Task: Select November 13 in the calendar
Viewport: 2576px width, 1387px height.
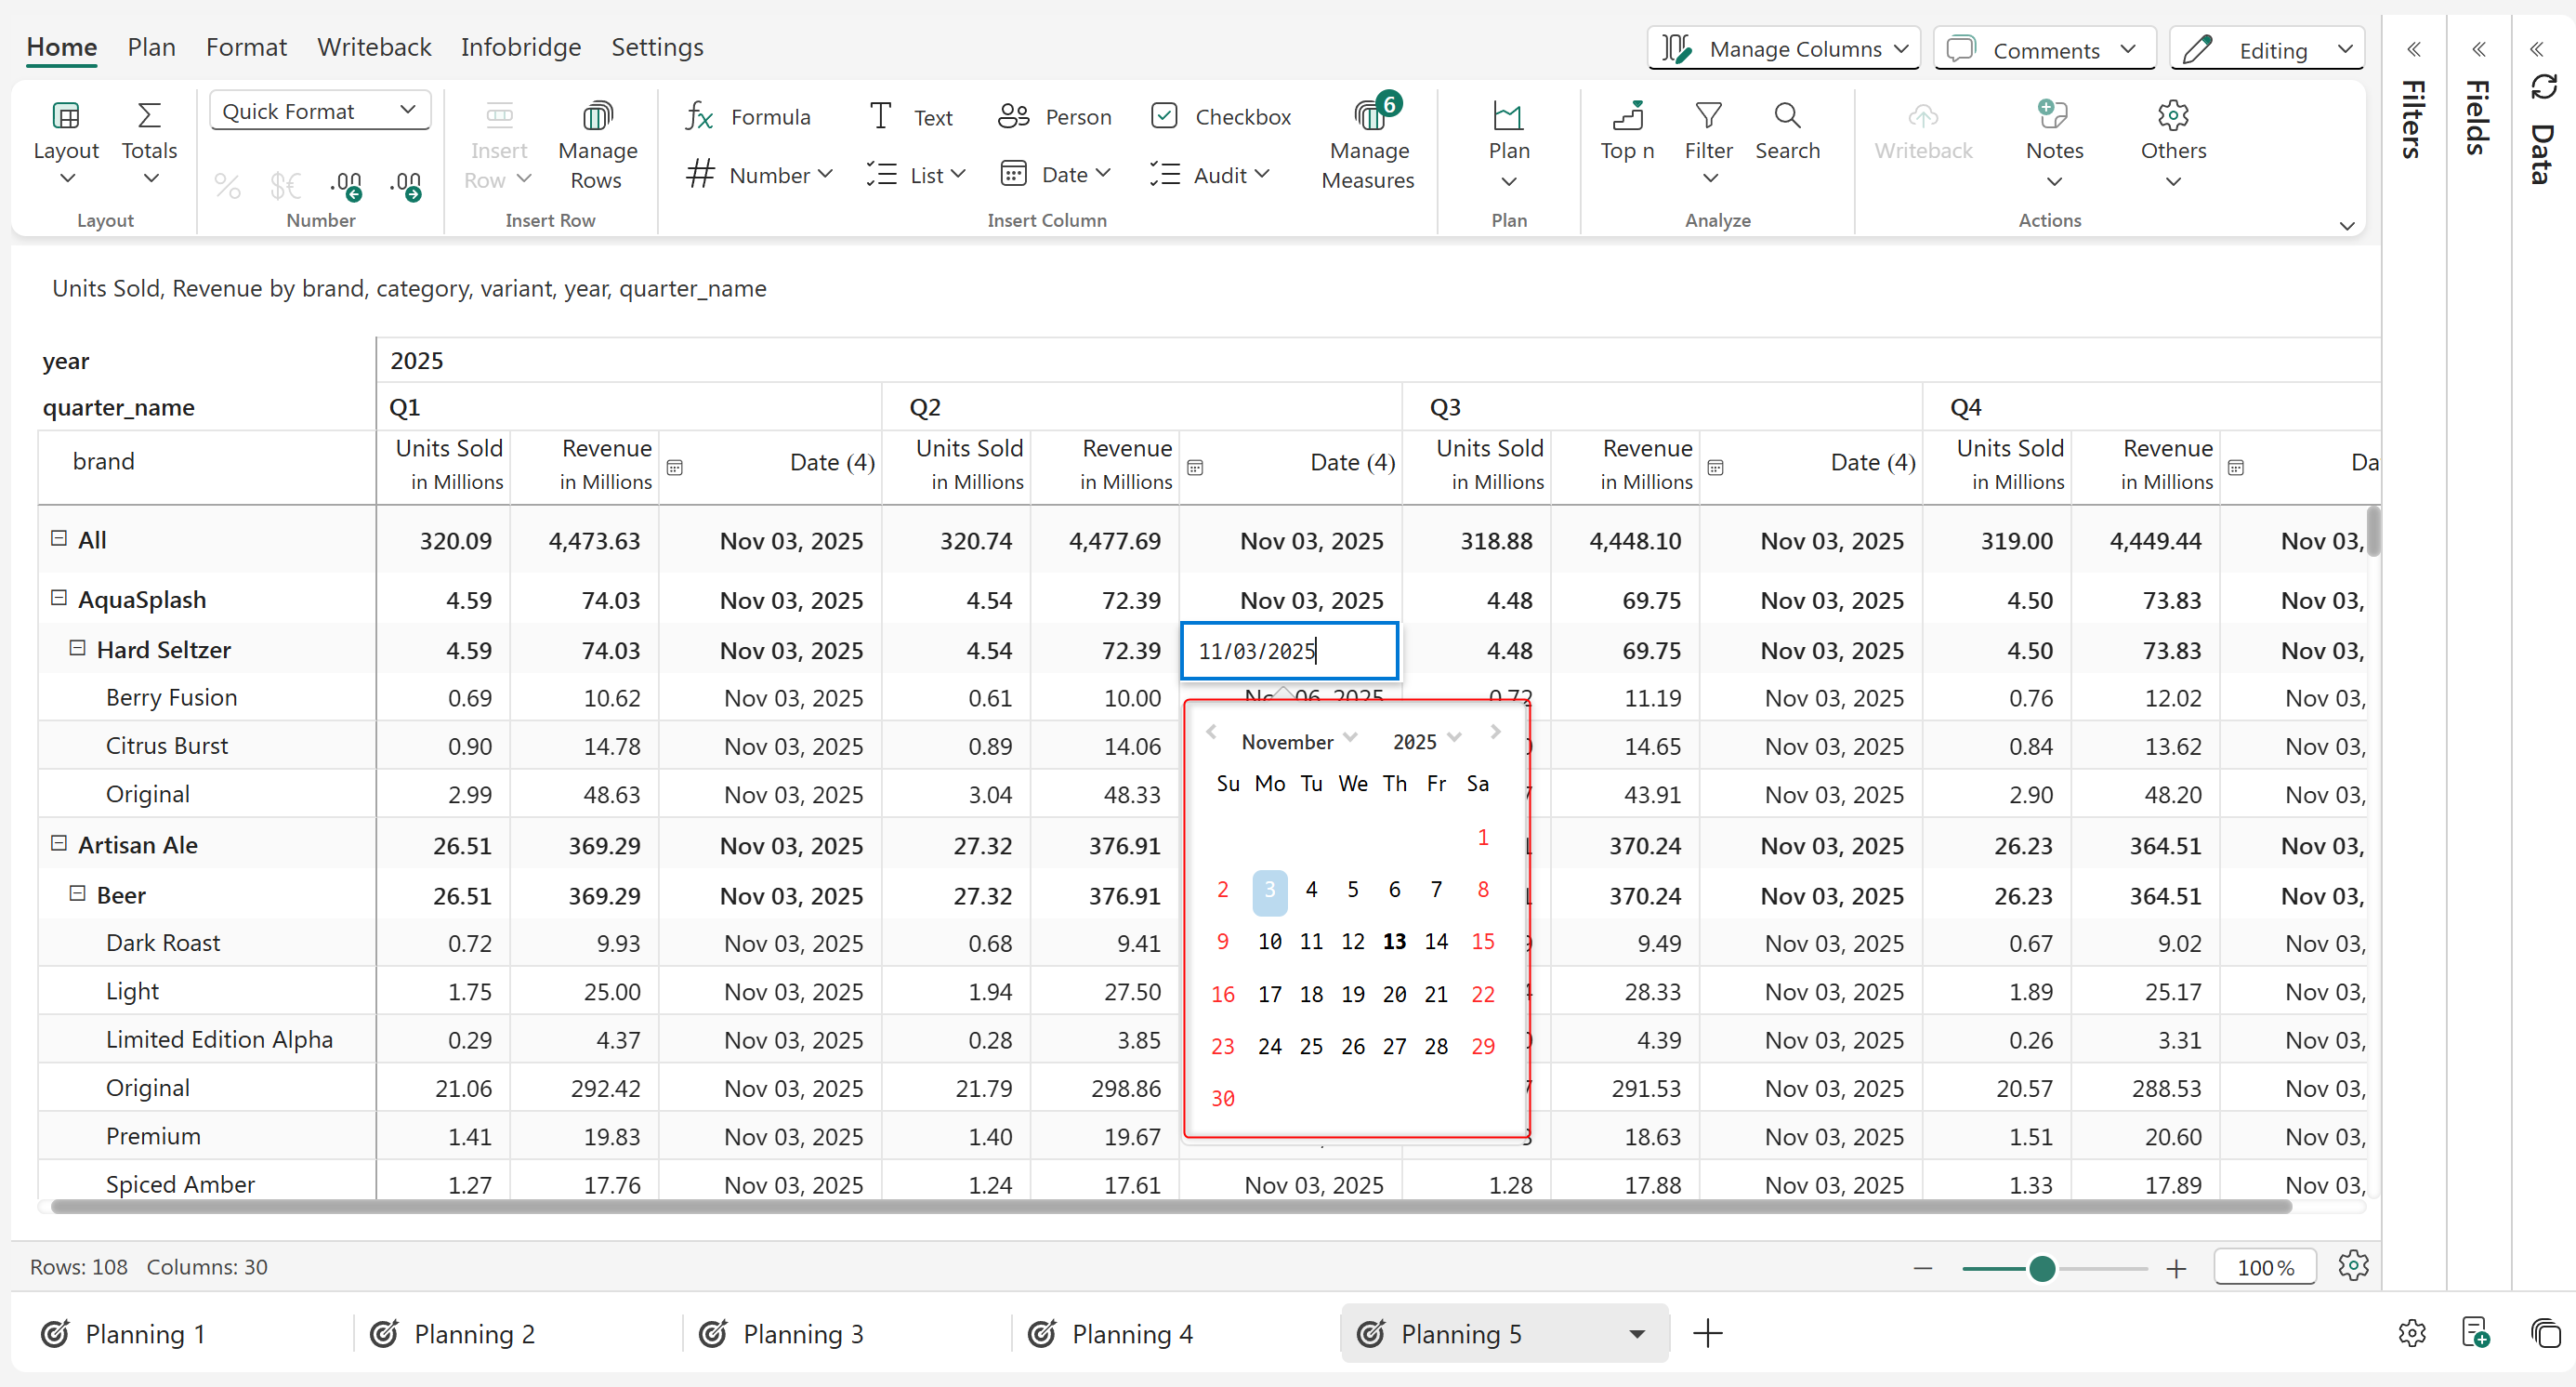Action: (1394, 941)
